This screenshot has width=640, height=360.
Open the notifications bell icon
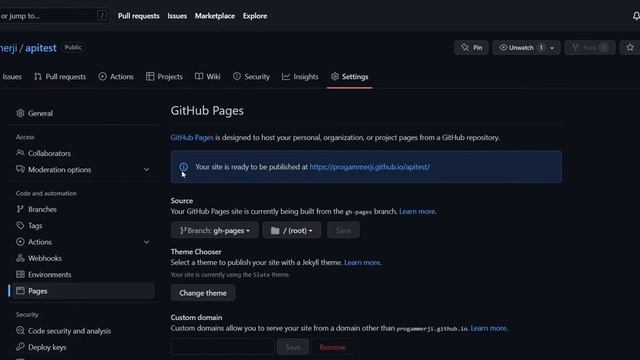(x=636, y=16)
